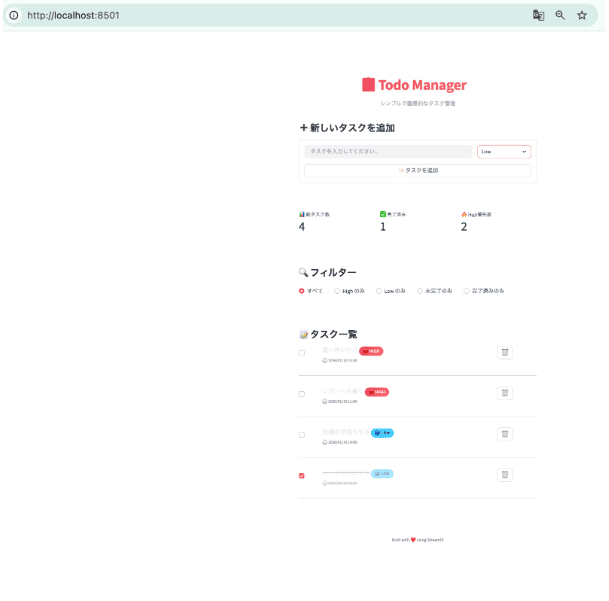
Task: Click the bar chart icon above total count 4
Action: tap(302, 214)
